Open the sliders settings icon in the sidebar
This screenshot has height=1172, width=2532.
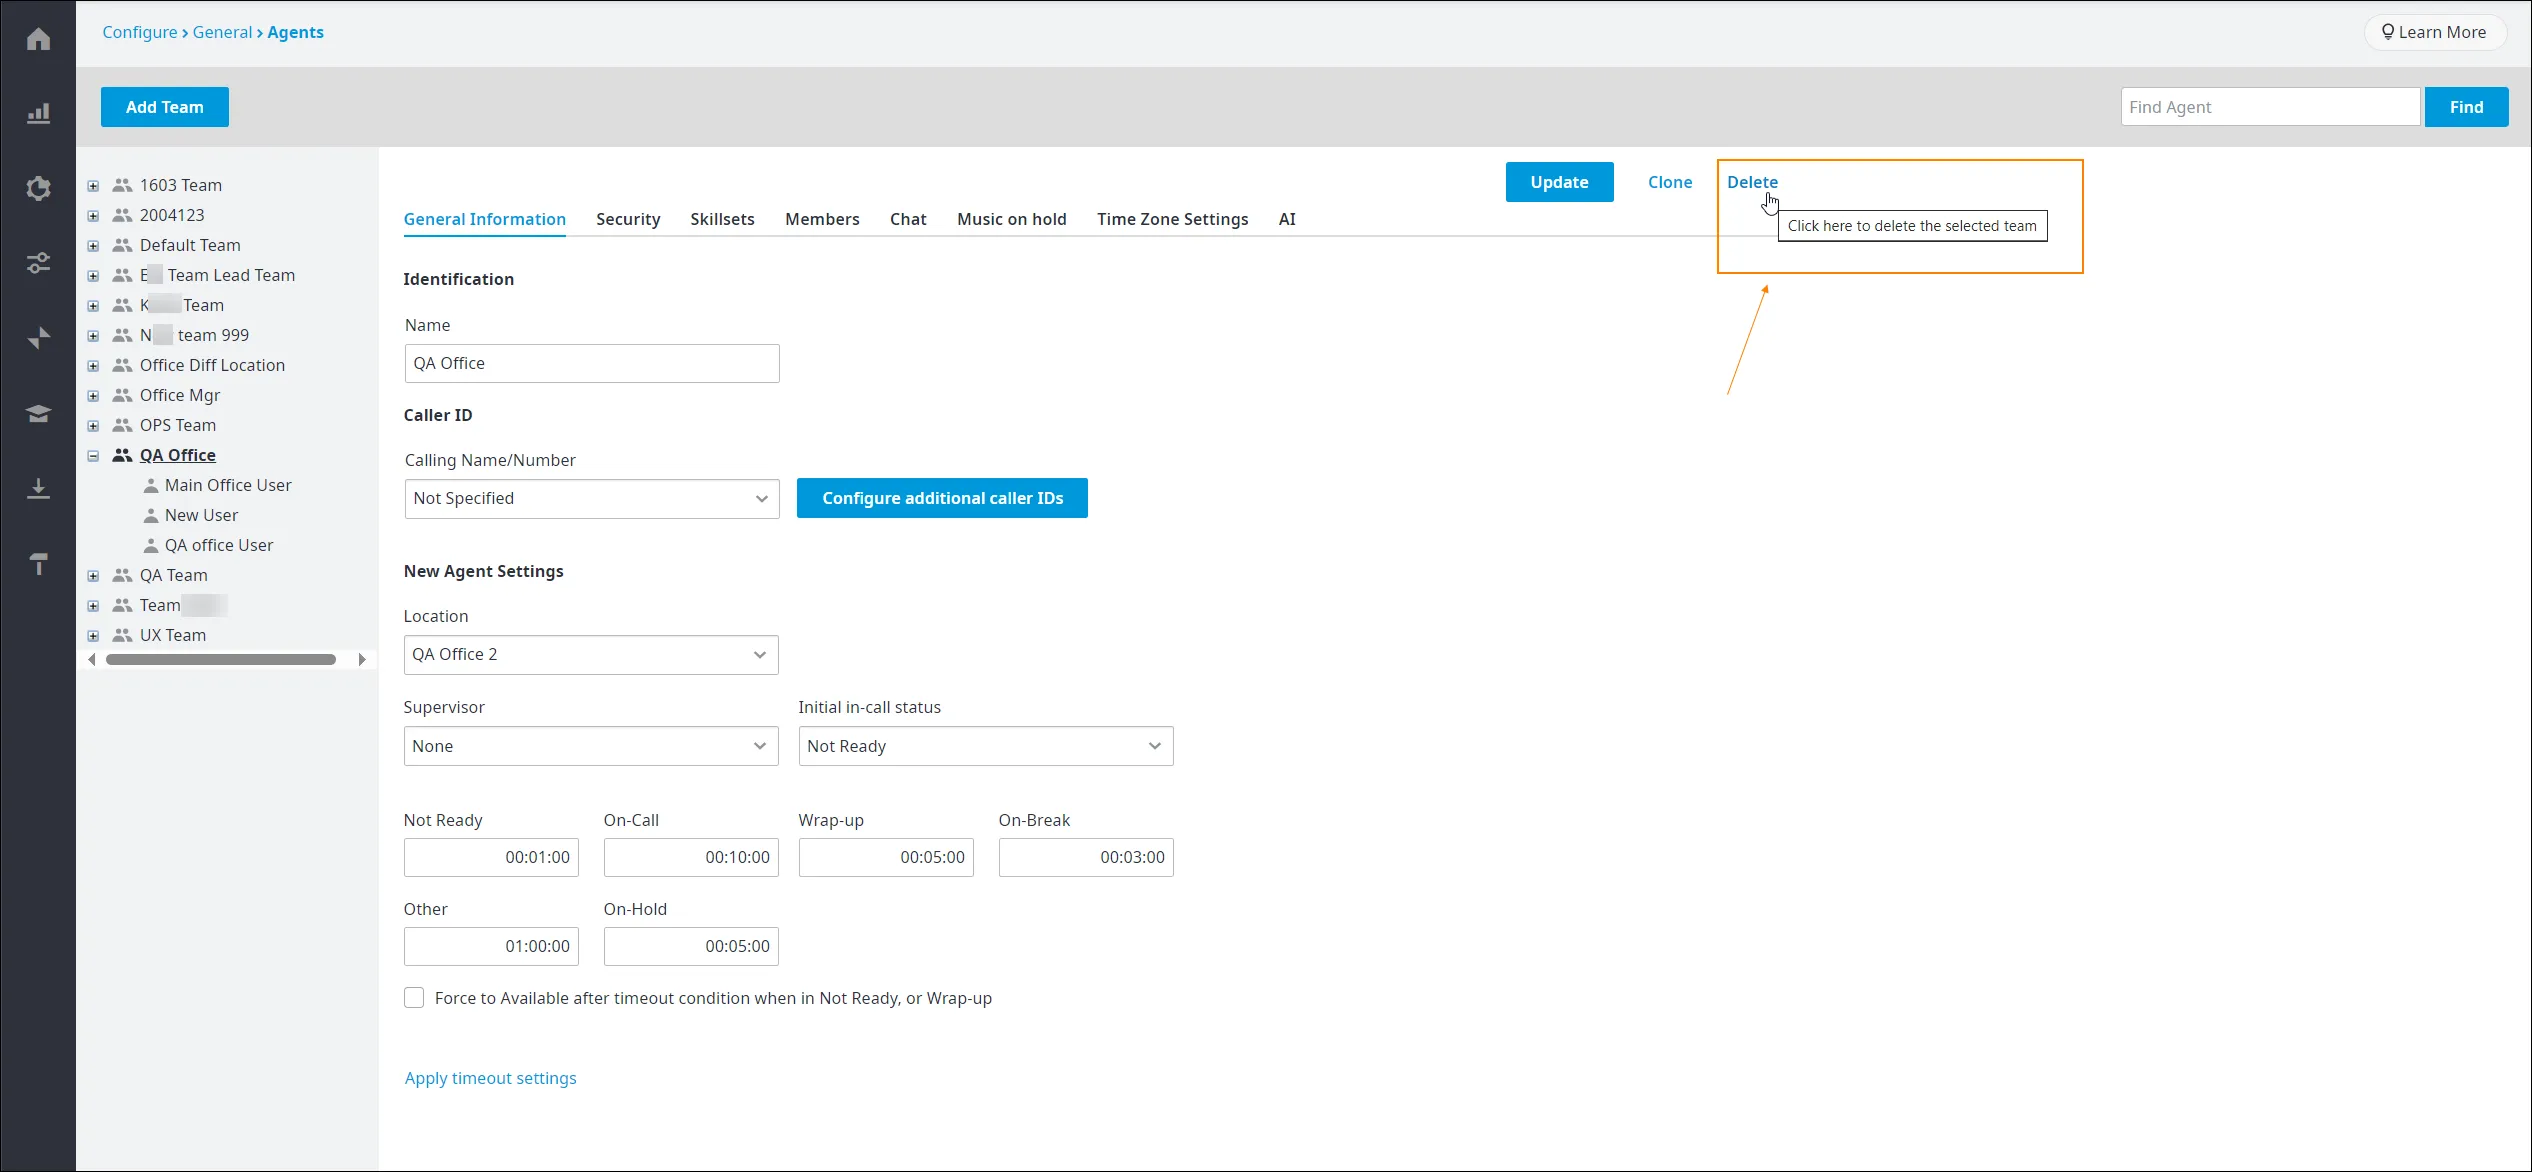coord(38,263)
